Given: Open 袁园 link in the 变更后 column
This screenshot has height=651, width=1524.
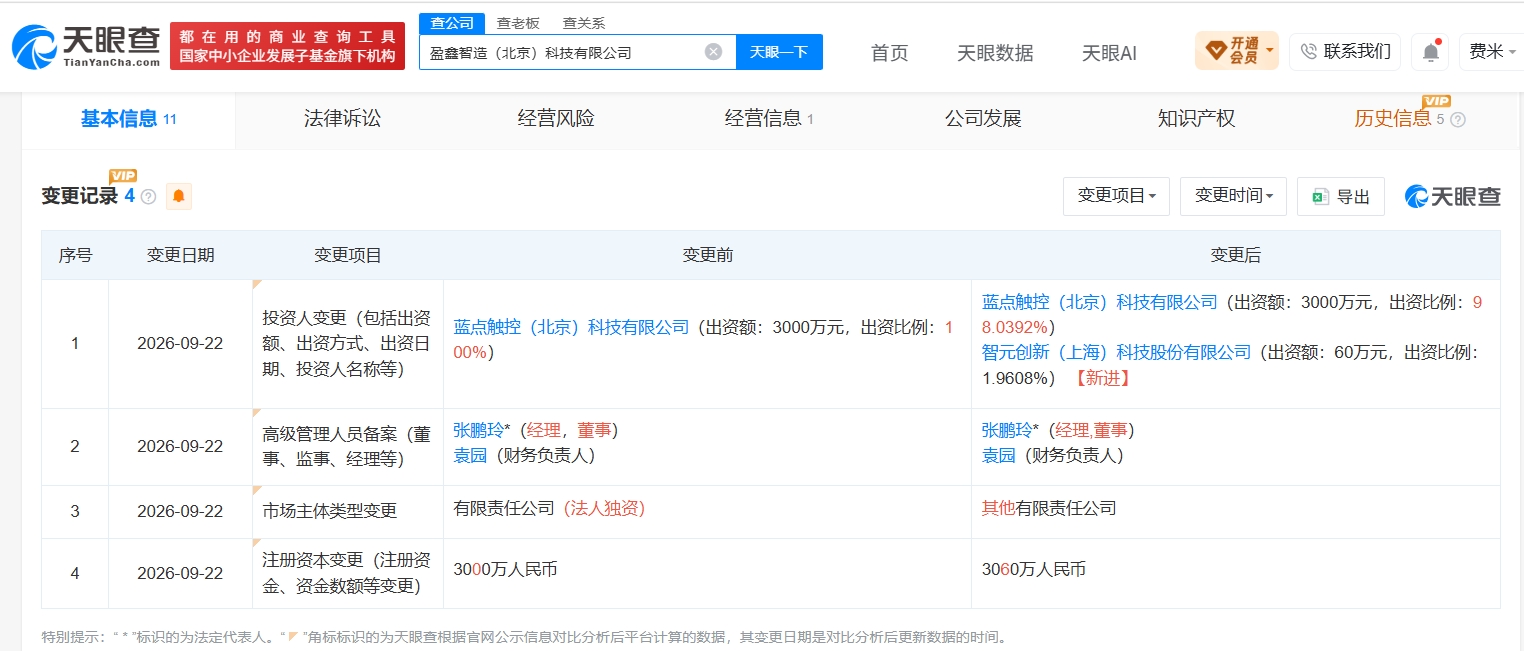Looking at the screenshot, I should [998, 455].
